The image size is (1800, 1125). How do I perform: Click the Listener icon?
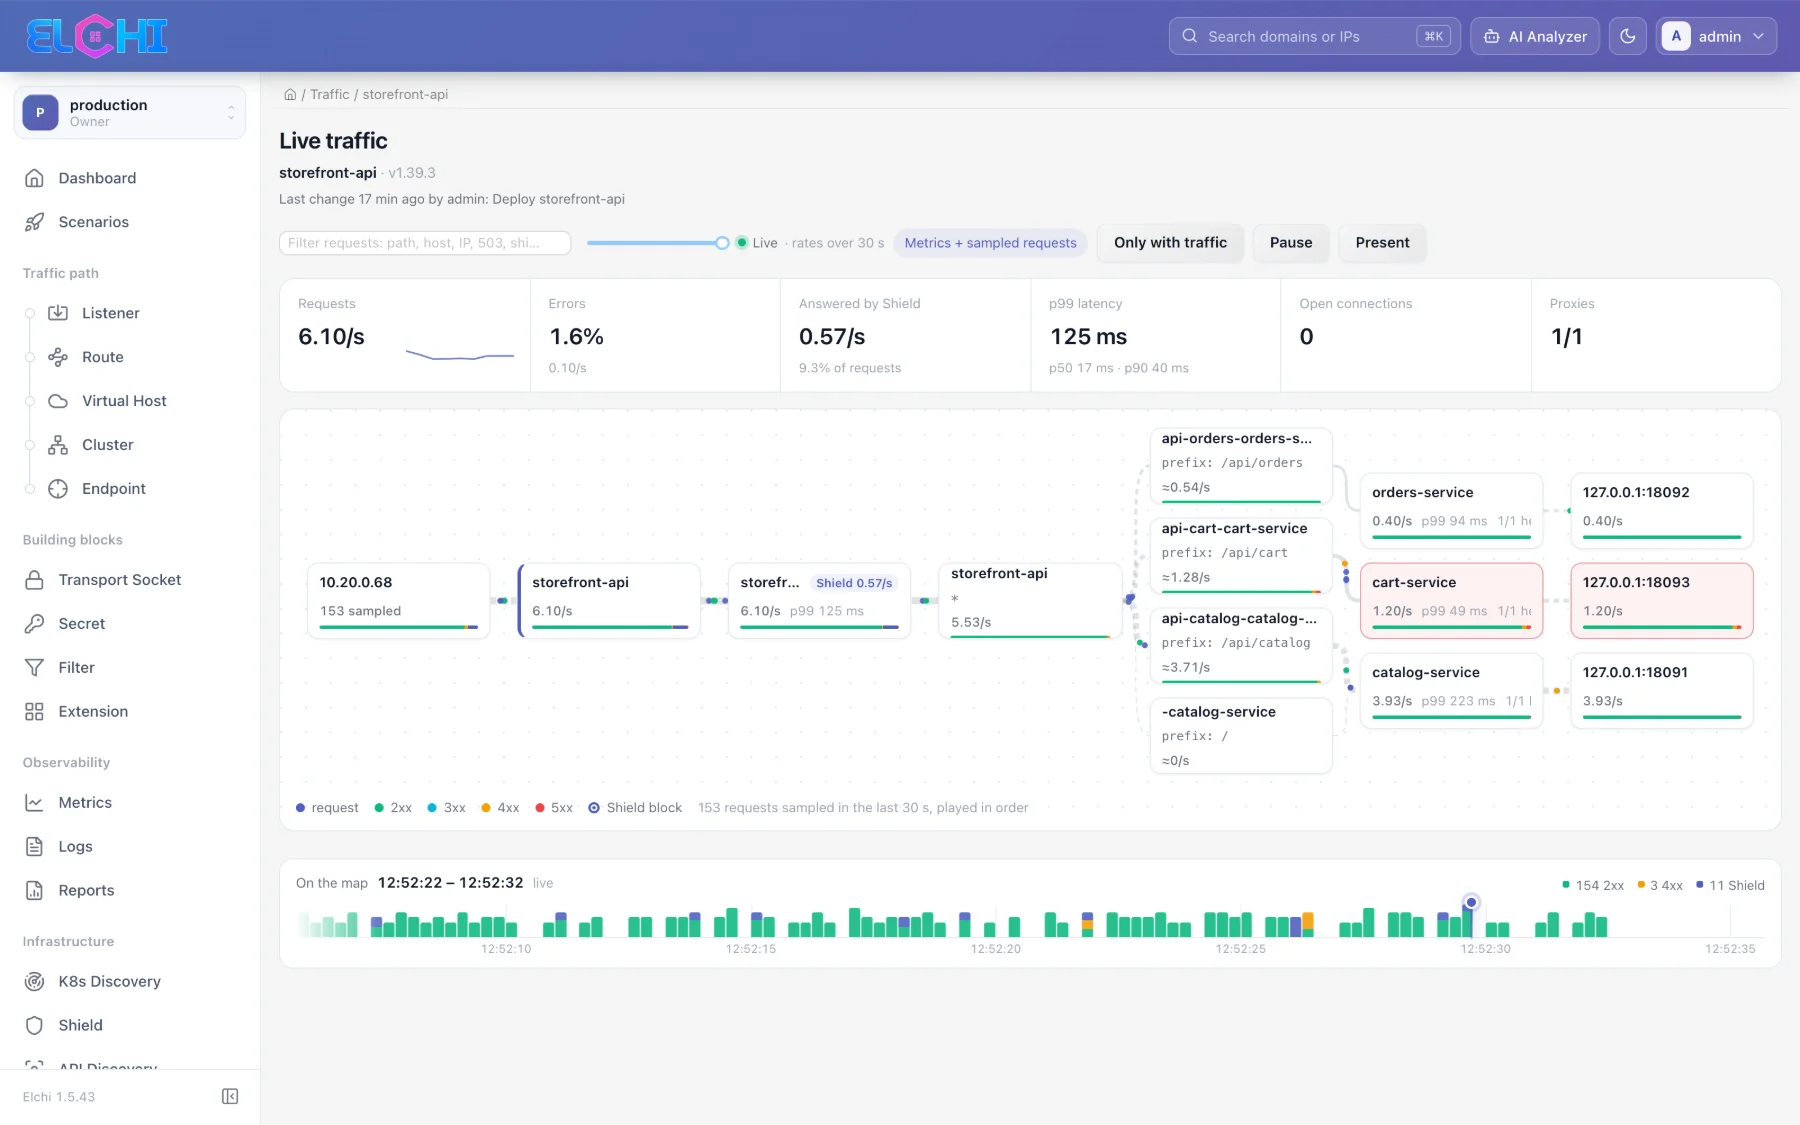(x=58, y=313)
